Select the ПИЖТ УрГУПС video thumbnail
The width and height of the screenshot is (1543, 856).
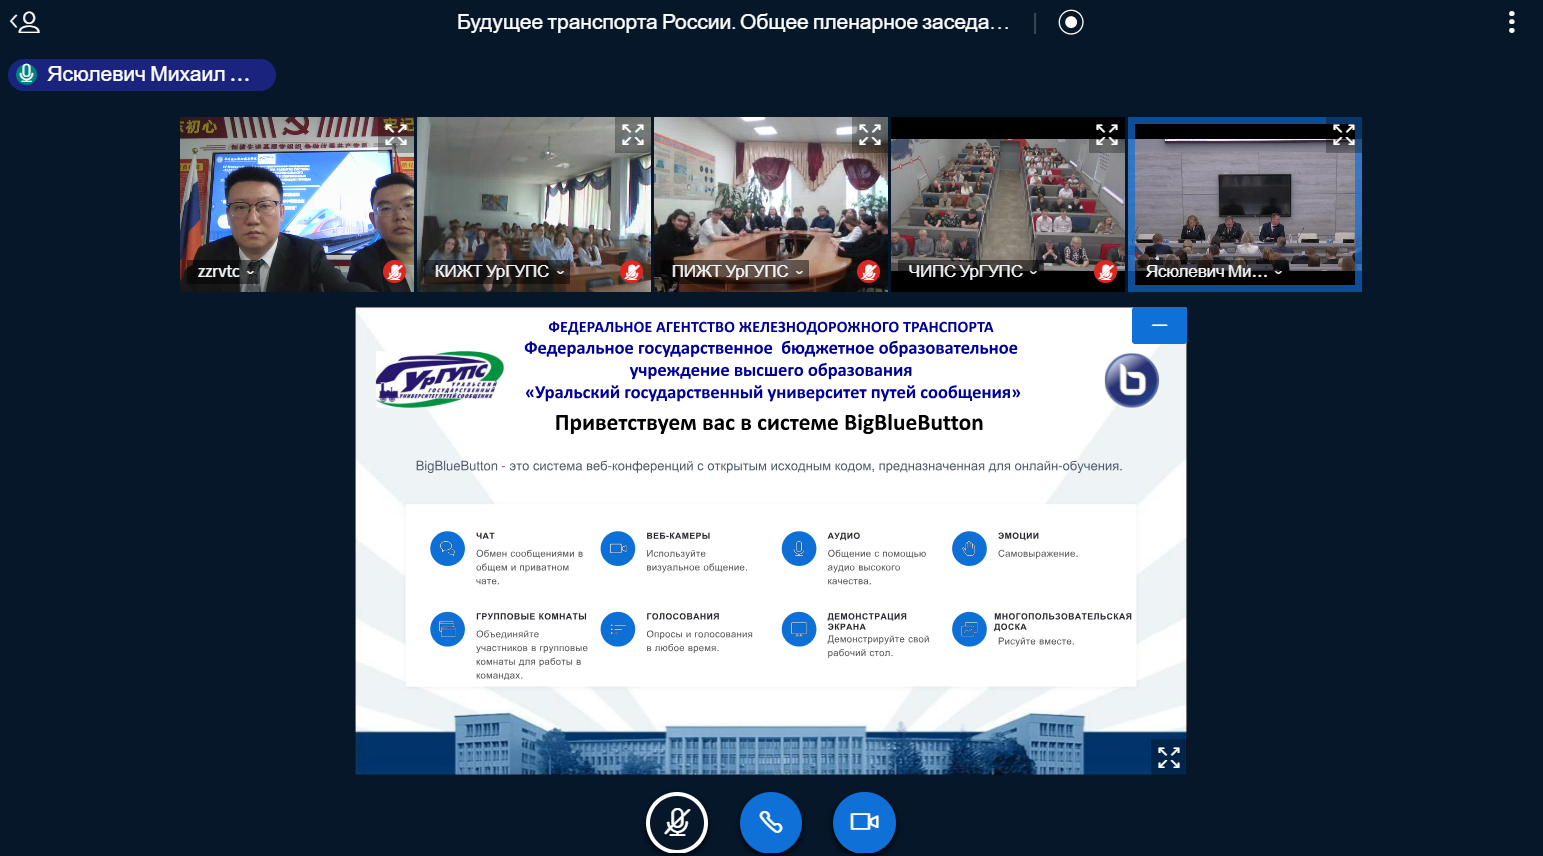(x=770, y=200)
